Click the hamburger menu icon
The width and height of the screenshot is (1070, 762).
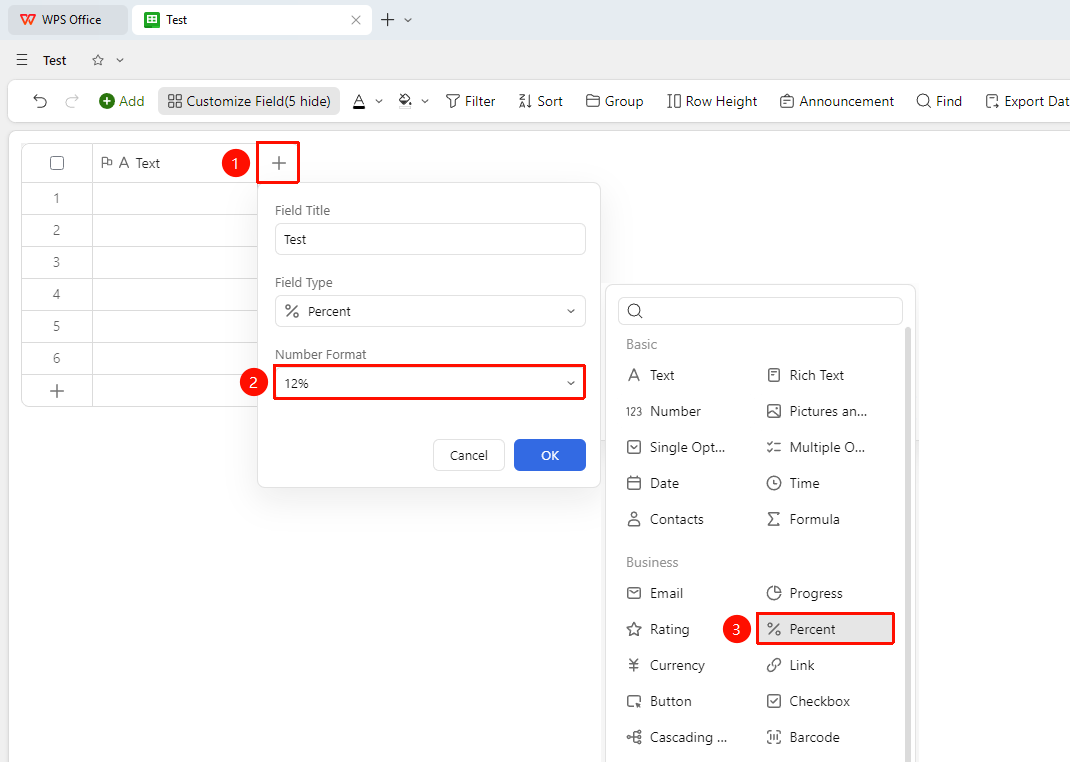click(x=22, y=60)
